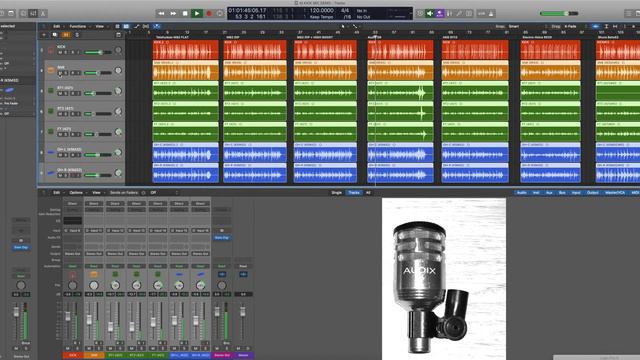Adjust the KICK track volume slider

click(98, 53)
